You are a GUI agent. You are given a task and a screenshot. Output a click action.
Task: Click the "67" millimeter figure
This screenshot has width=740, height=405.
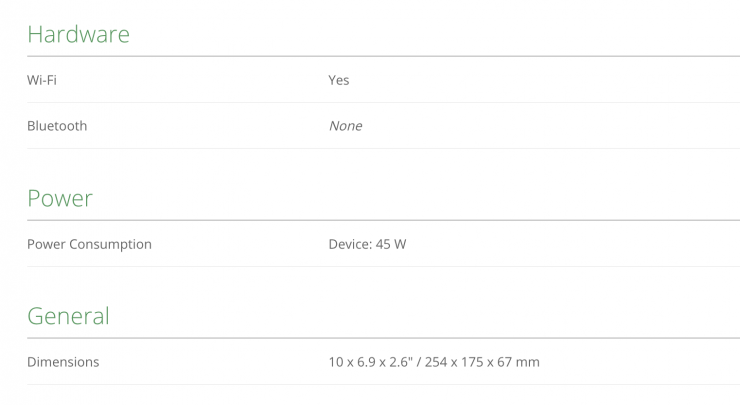click(508, 362)
